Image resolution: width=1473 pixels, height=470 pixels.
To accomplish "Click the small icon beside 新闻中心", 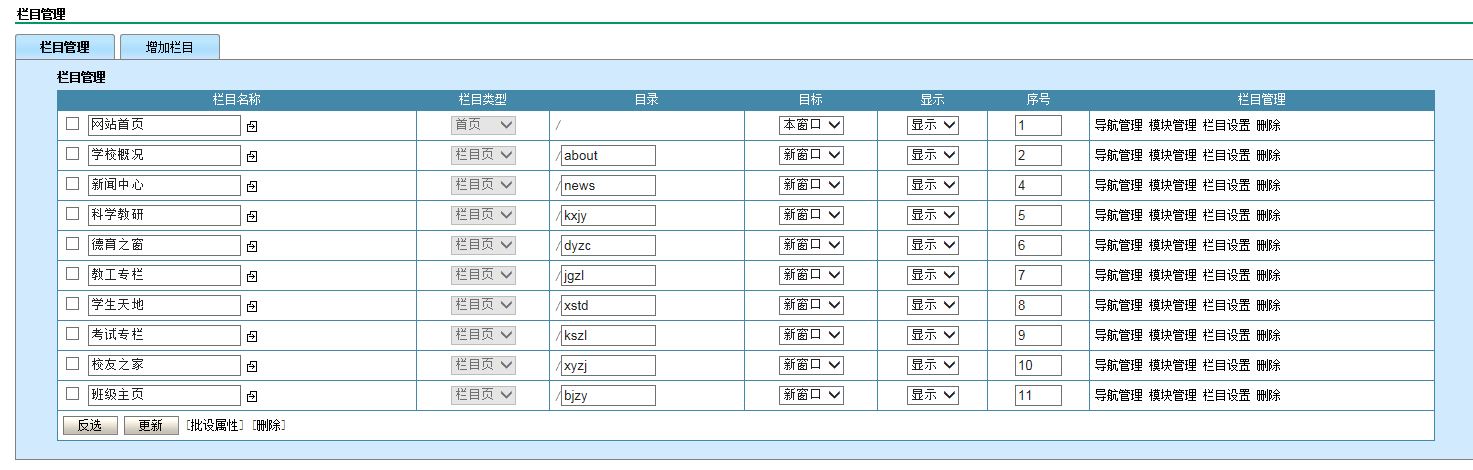I will [252, 186].
